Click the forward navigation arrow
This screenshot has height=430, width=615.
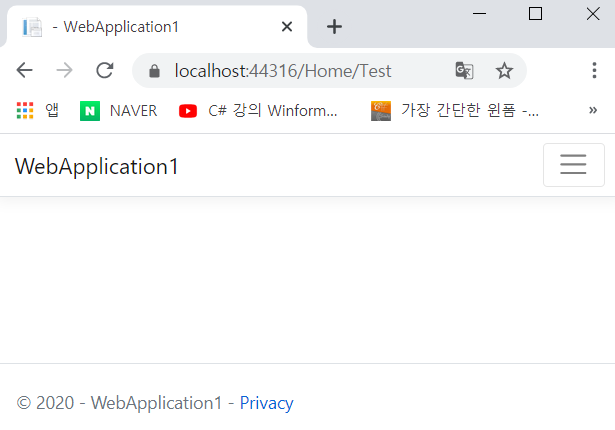(64, 71)
